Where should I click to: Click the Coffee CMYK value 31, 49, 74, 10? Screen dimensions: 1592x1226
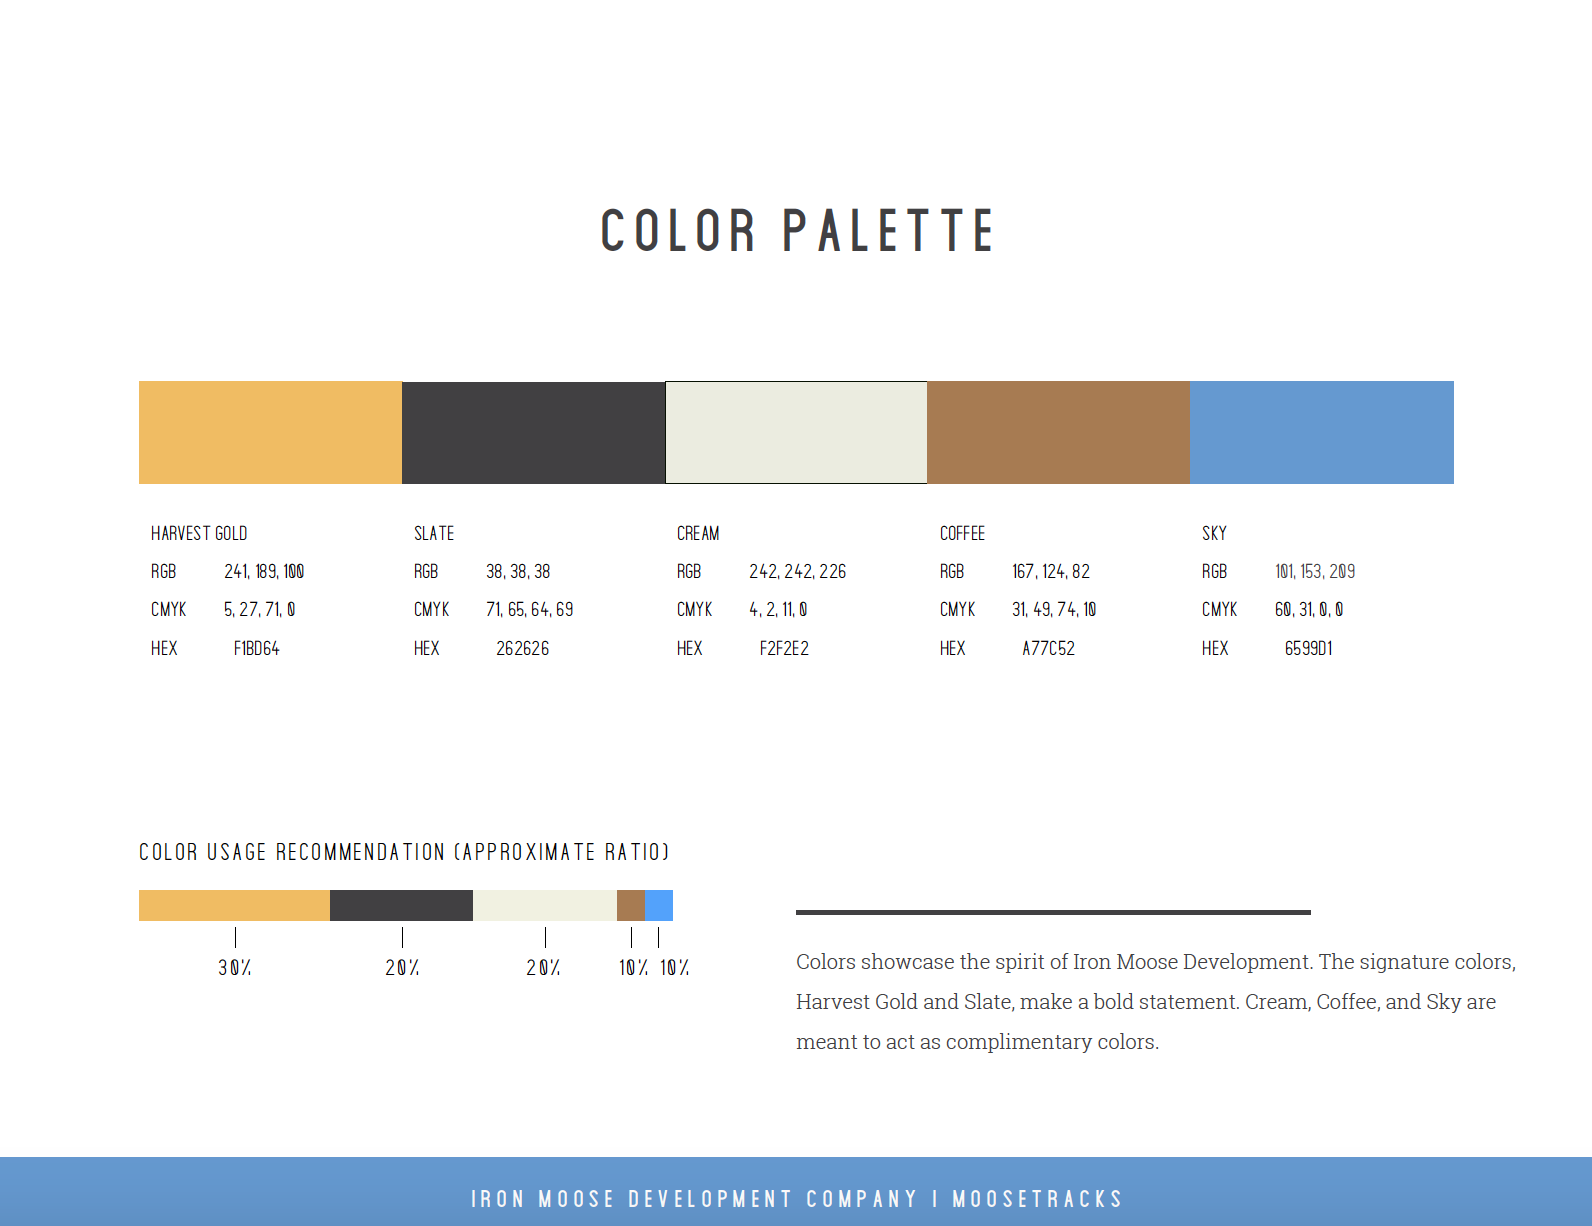[x=1054, y=609]
